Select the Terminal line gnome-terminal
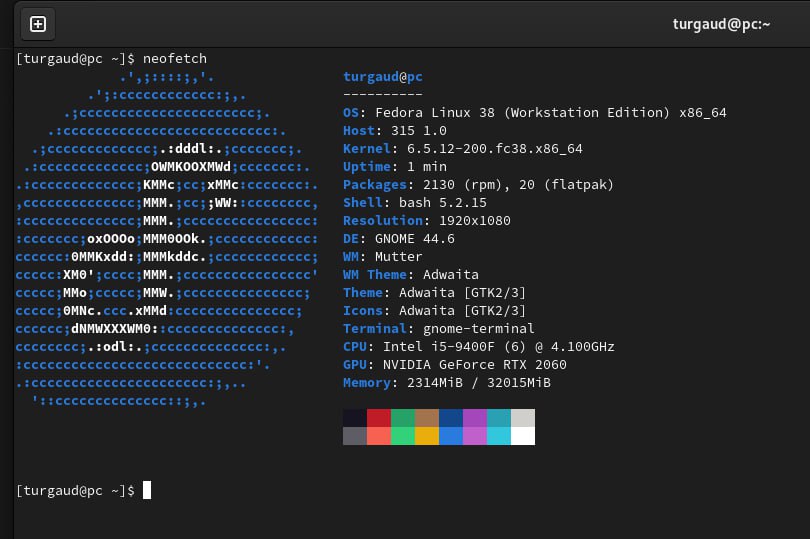810x539 pixels. (x=439, y=329)
